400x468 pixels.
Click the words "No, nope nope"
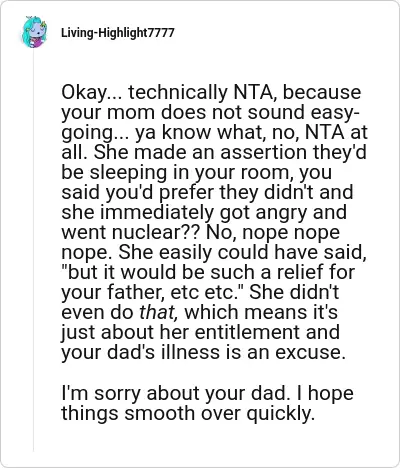[x=273, y=232]
